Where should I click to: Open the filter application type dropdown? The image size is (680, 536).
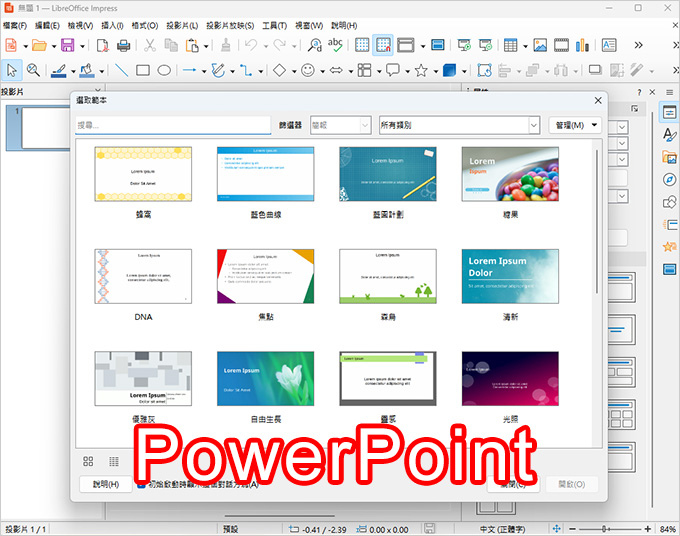340,125
